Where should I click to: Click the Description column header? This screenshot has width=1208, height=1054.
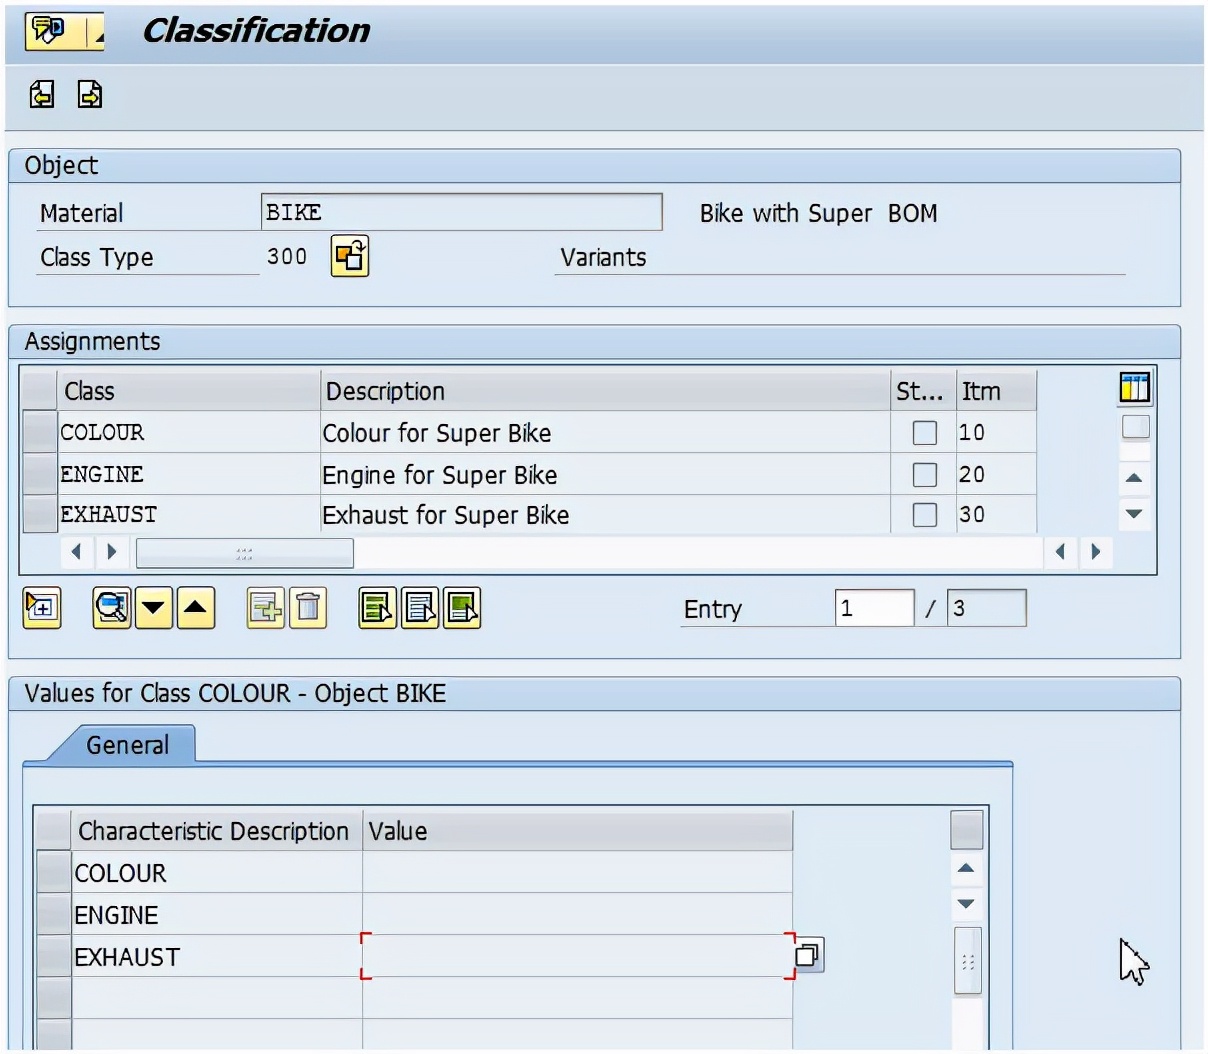click(604, 391)
